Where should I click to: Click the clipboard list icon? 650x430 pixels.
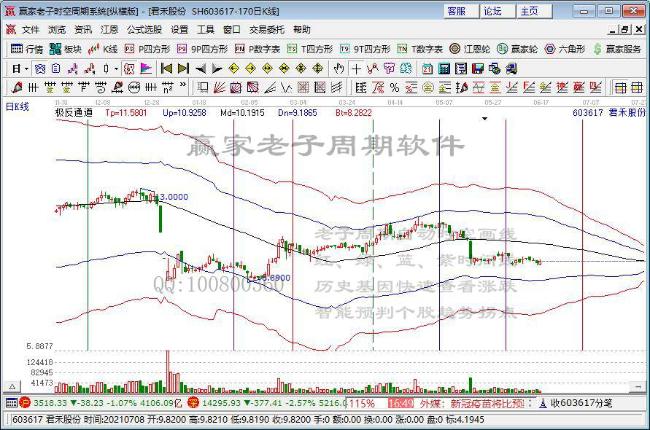click(56, 68)
